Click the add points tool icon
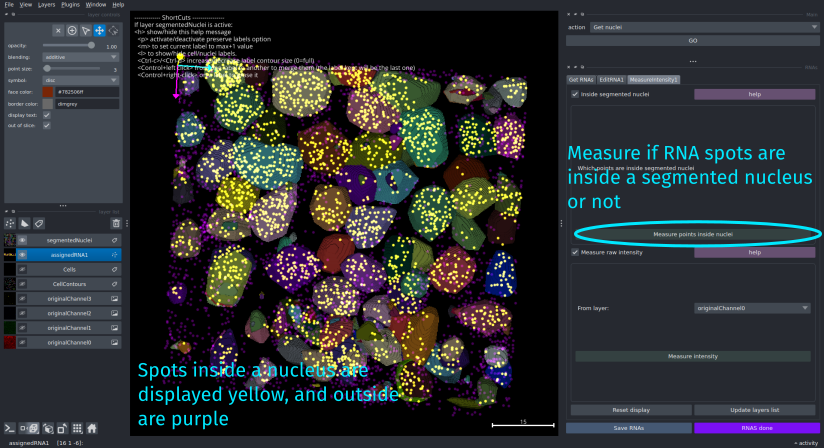The width and height of the screenshot is (824, 448). pos(73,31)
